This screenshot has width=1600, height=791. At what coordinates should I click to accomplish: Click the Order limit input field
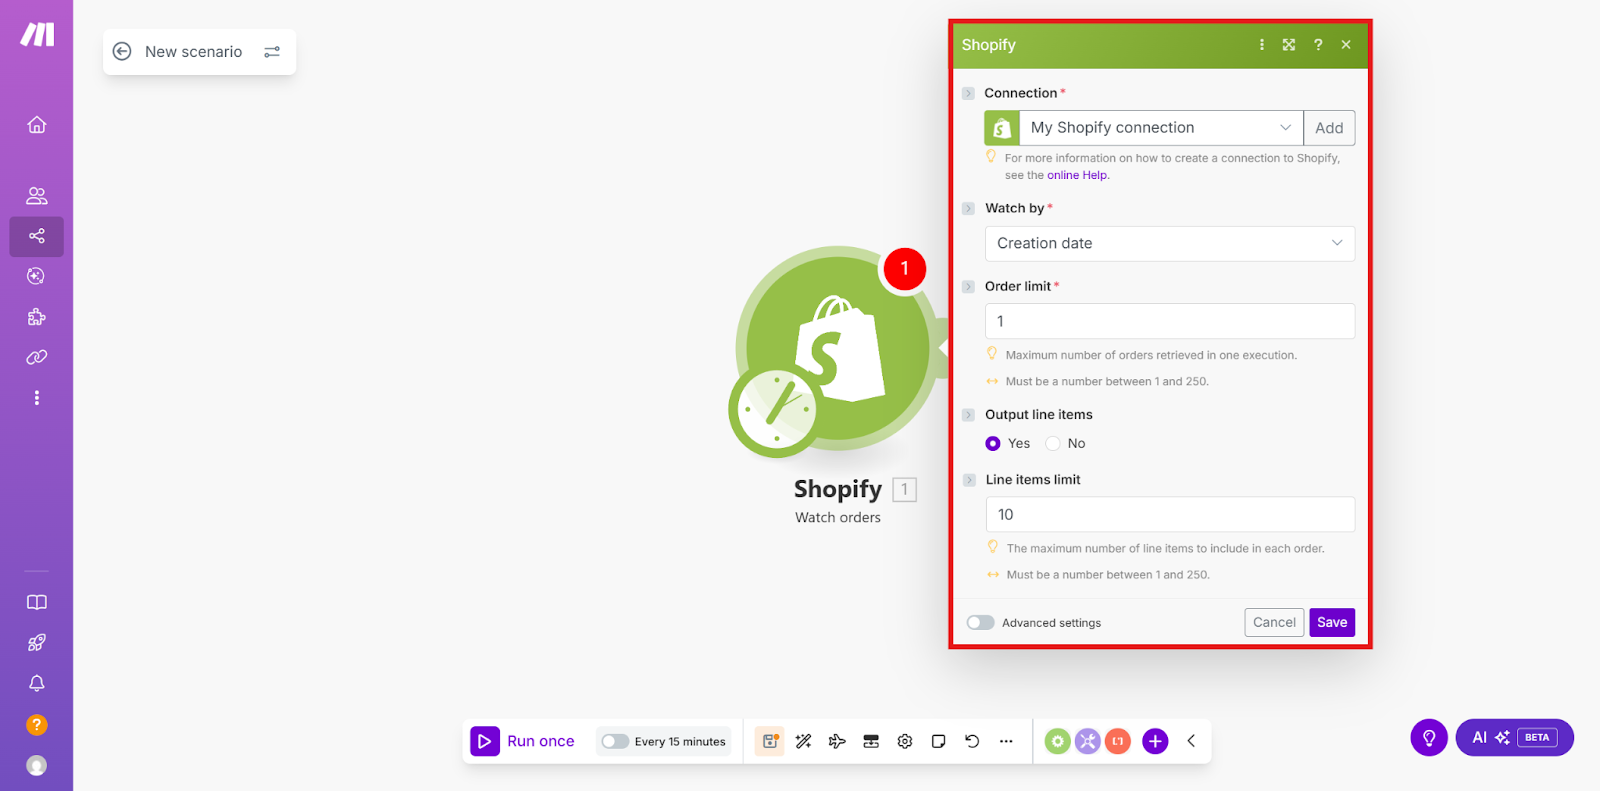click(1170, 321)
